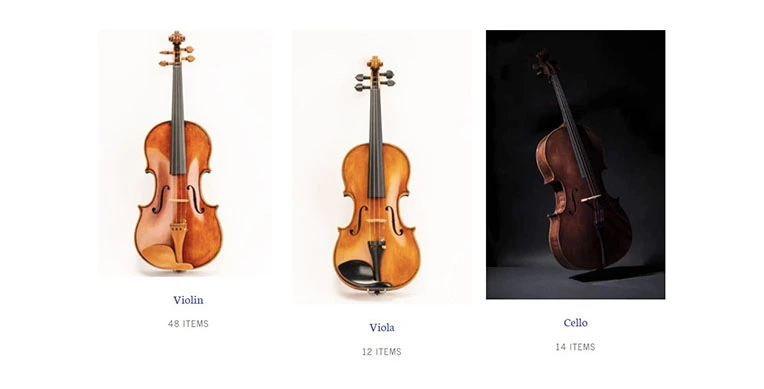This screenshot has height=389, width=764.
Task: Click the violin's orange tuning pegs
Action: 177,56
